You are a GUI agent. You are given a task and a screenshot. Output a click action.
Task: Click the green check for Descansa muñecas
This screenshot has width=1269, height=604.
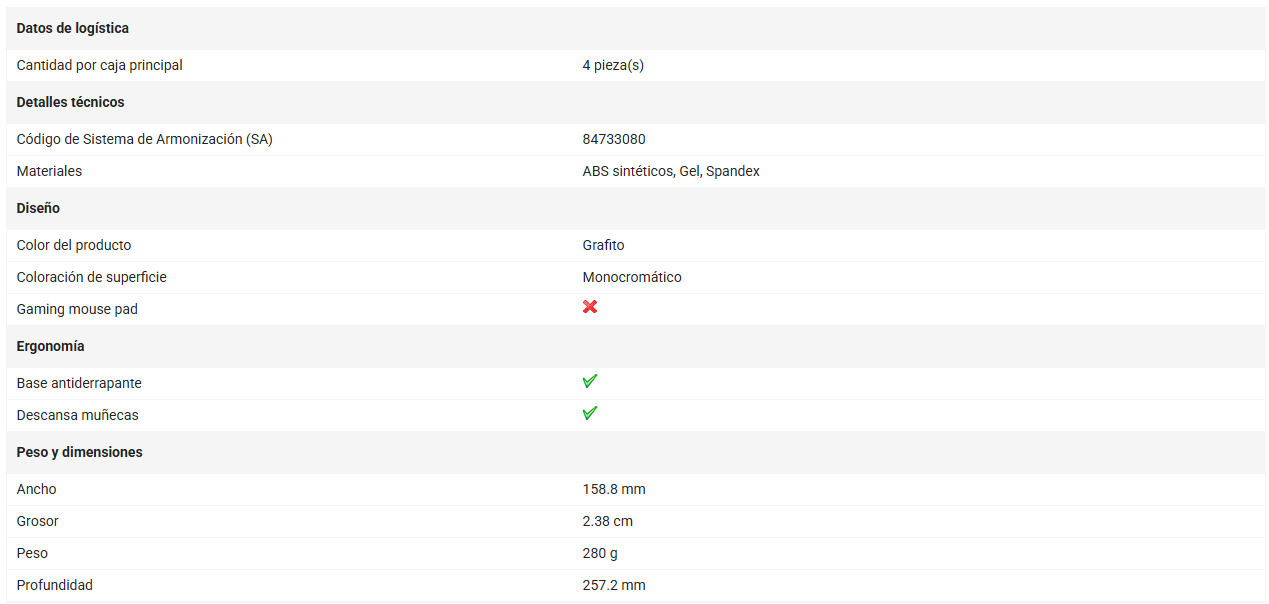pos(590,413)
